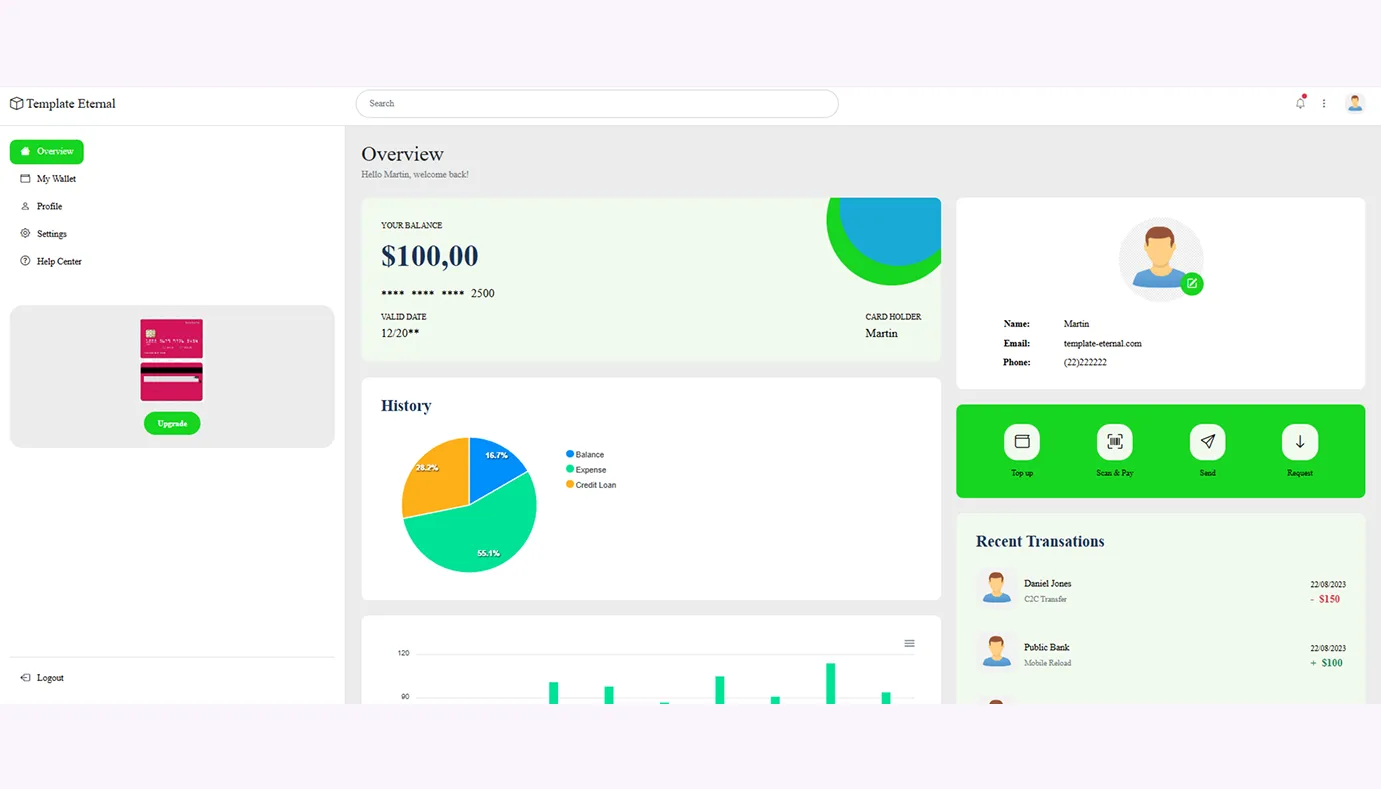The image size is (1381, 789).
Task: Click the front credit card thumbnail
Action: coord(172,339)
